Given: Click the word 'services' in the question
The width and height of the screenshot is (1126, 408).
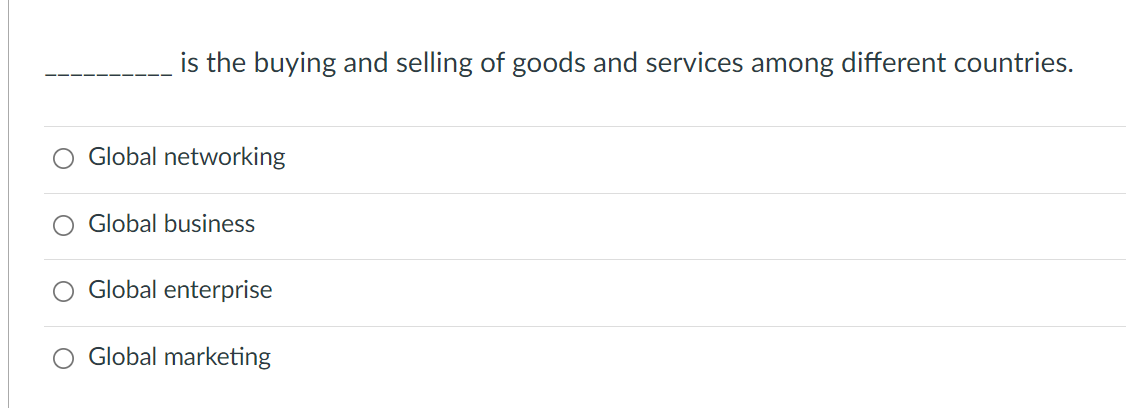Looking at the screenshot, I should click(693, 64).
